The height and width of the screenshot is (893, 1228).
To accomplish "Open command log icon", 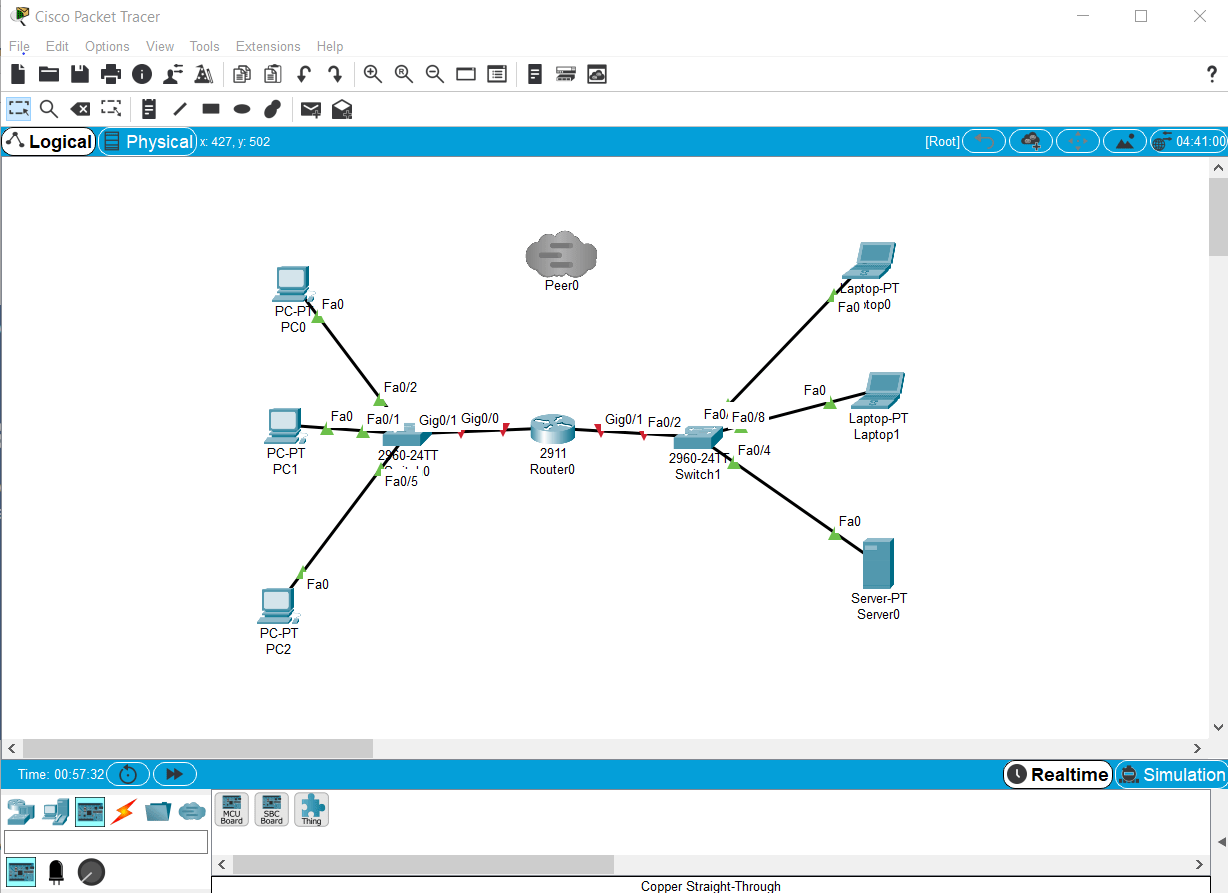I will coord(535,74).
